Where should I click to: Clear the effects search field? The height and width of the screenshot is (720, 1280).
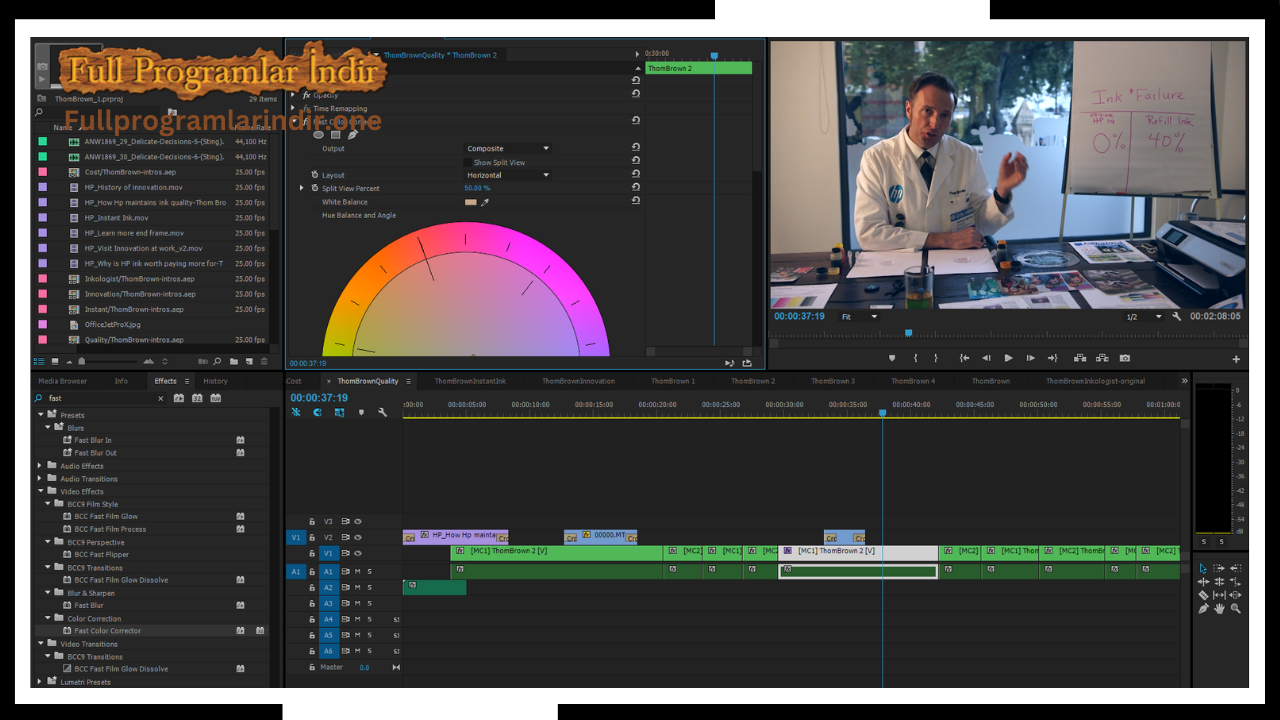tap(160, 398)
